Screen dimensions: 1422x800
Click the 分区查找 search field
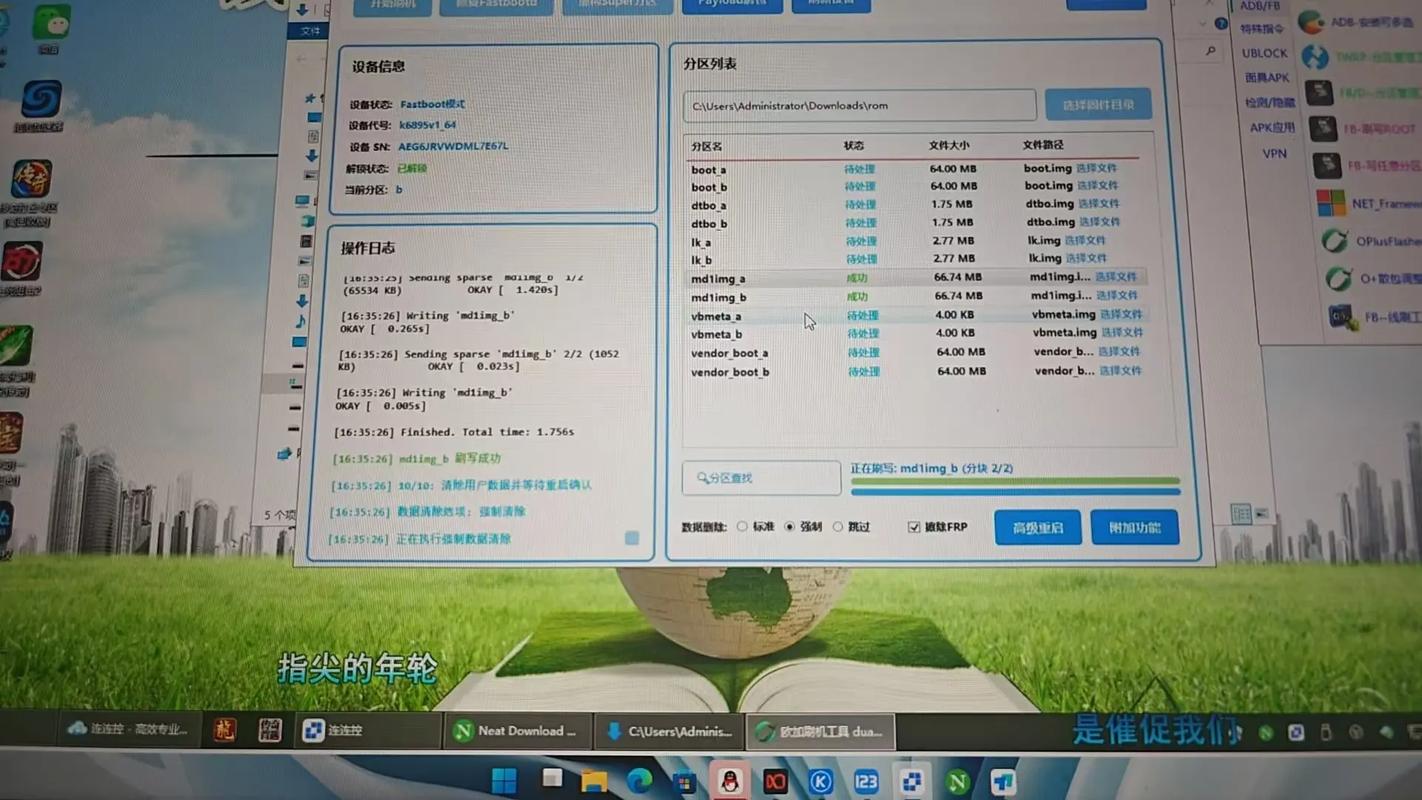coord(761,478)
